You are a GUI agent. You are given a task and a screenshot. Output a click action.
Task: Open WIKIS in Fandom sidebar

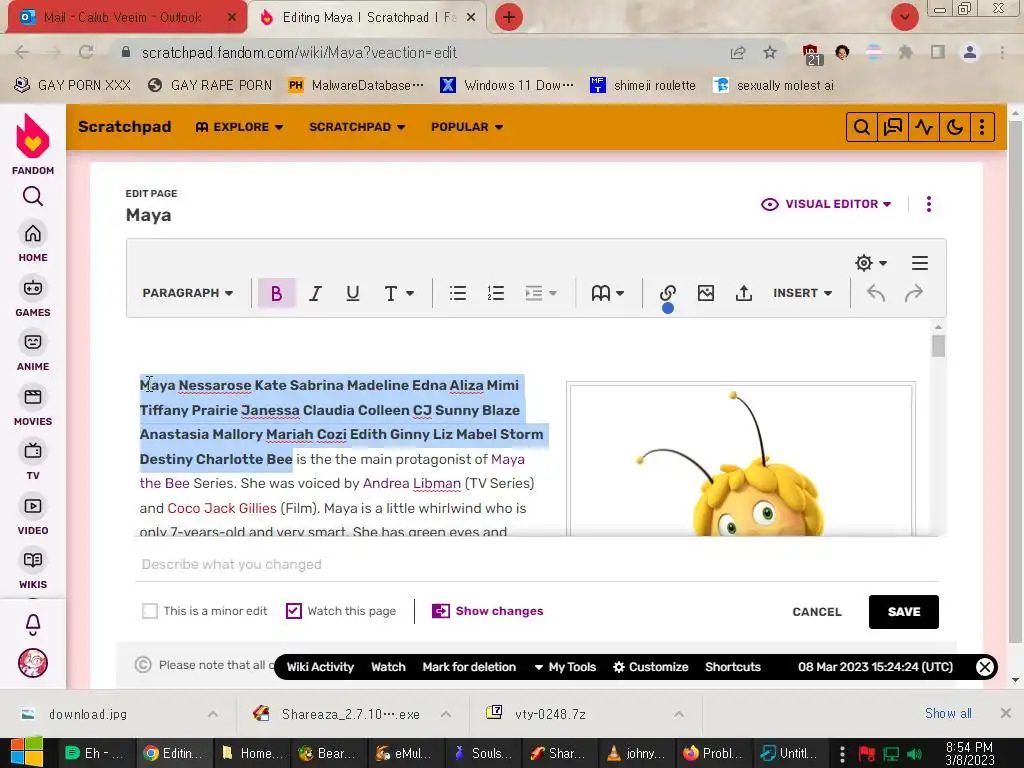coord(33,570)
